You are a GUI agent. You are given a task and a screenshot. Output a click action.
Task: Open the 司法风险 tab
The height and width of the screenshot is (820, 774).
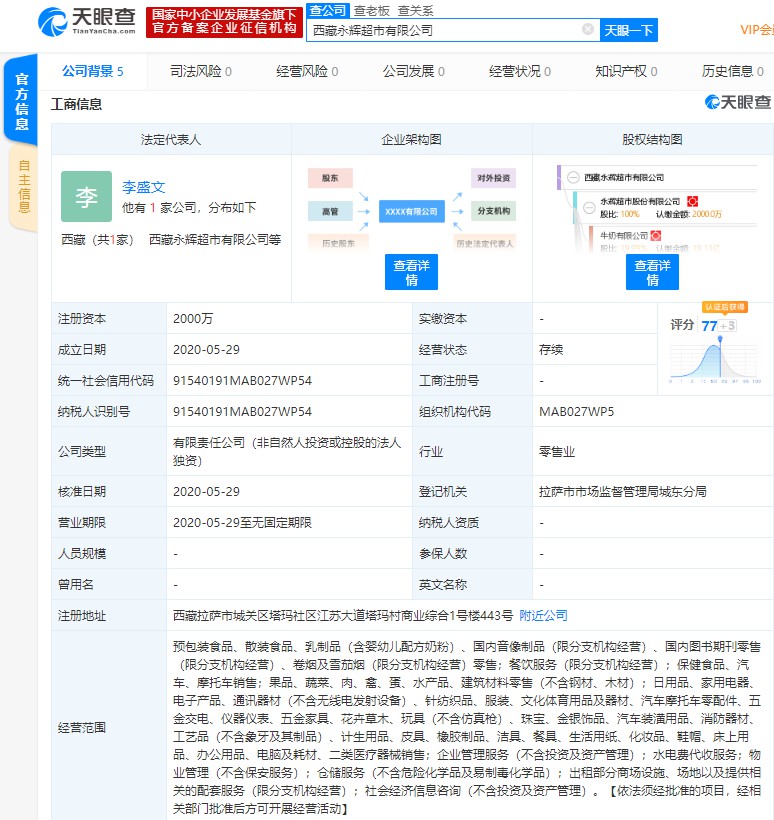201,71
